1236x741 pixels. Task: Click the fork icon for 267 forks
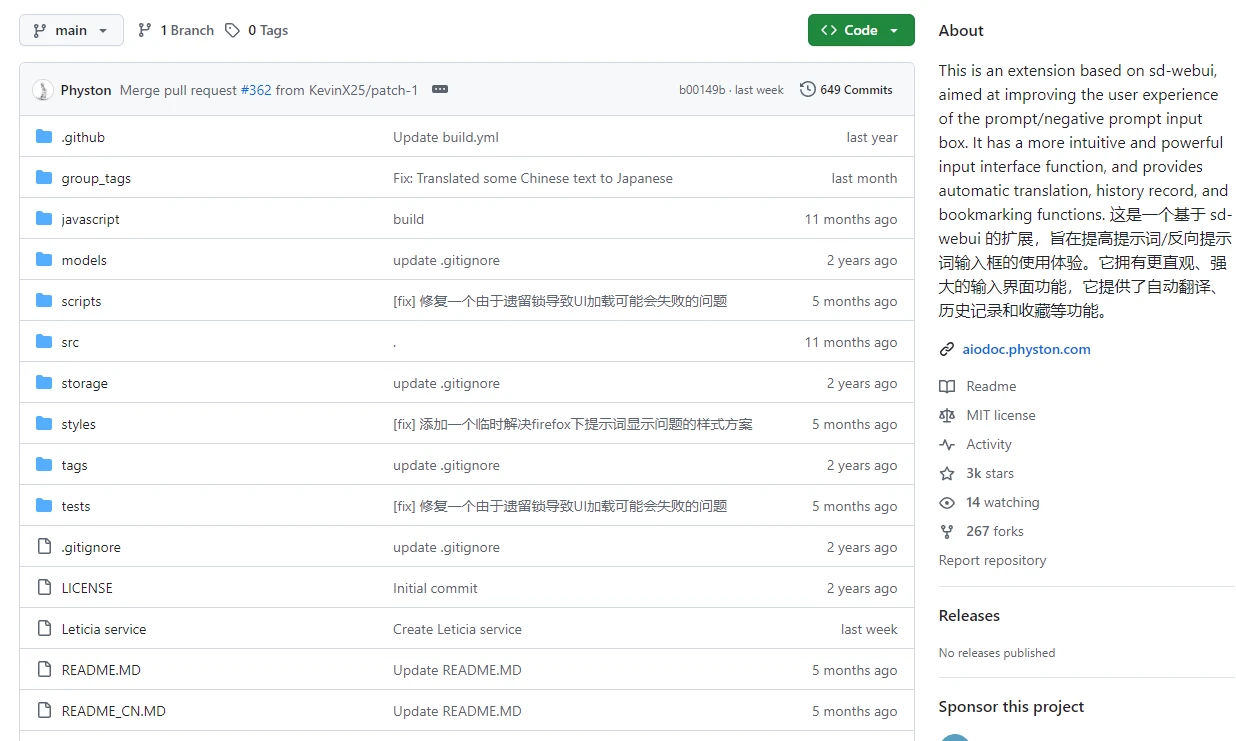click(947, 531)
